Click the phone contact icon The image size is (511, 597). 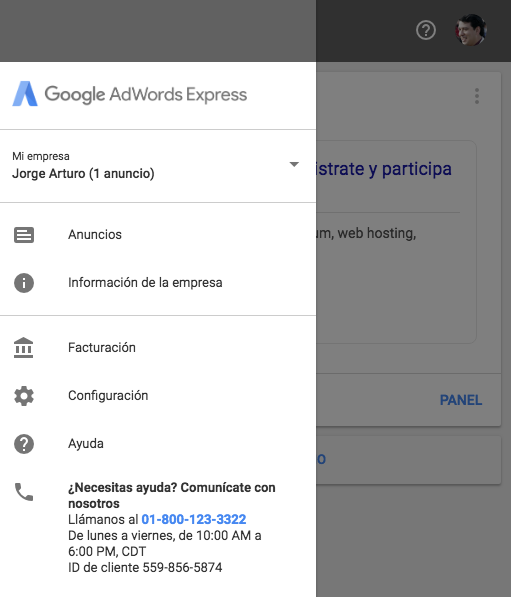[x=24, y=492]
